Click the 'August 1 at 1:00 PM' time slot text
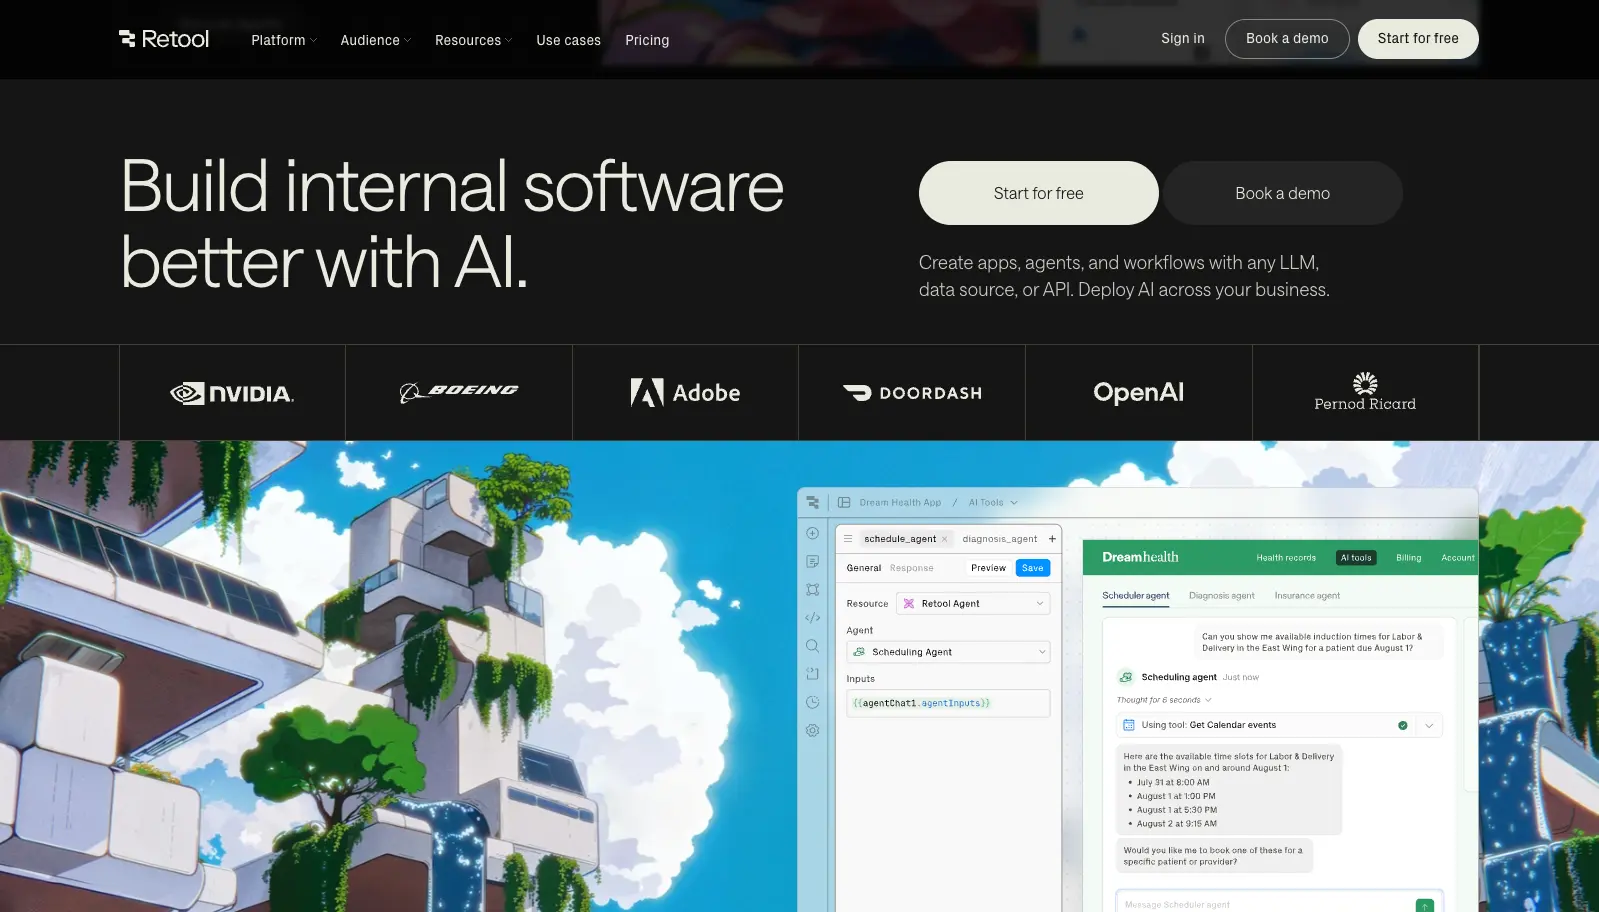1599x912 pixels. 1176,796
